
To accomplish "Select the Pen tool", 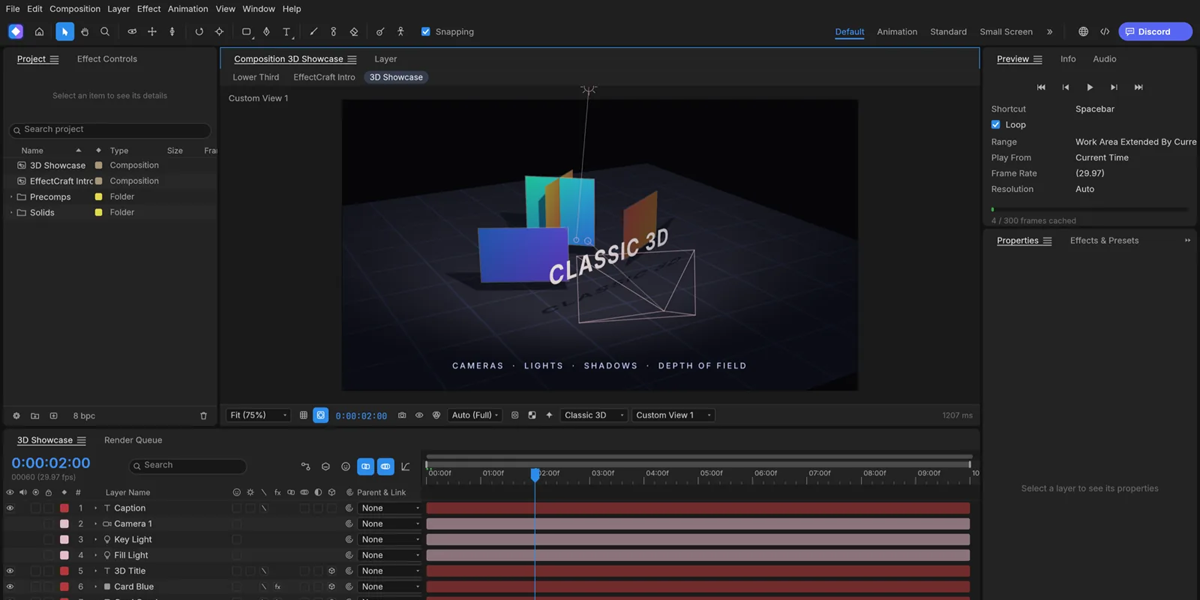I will (266, 32).
